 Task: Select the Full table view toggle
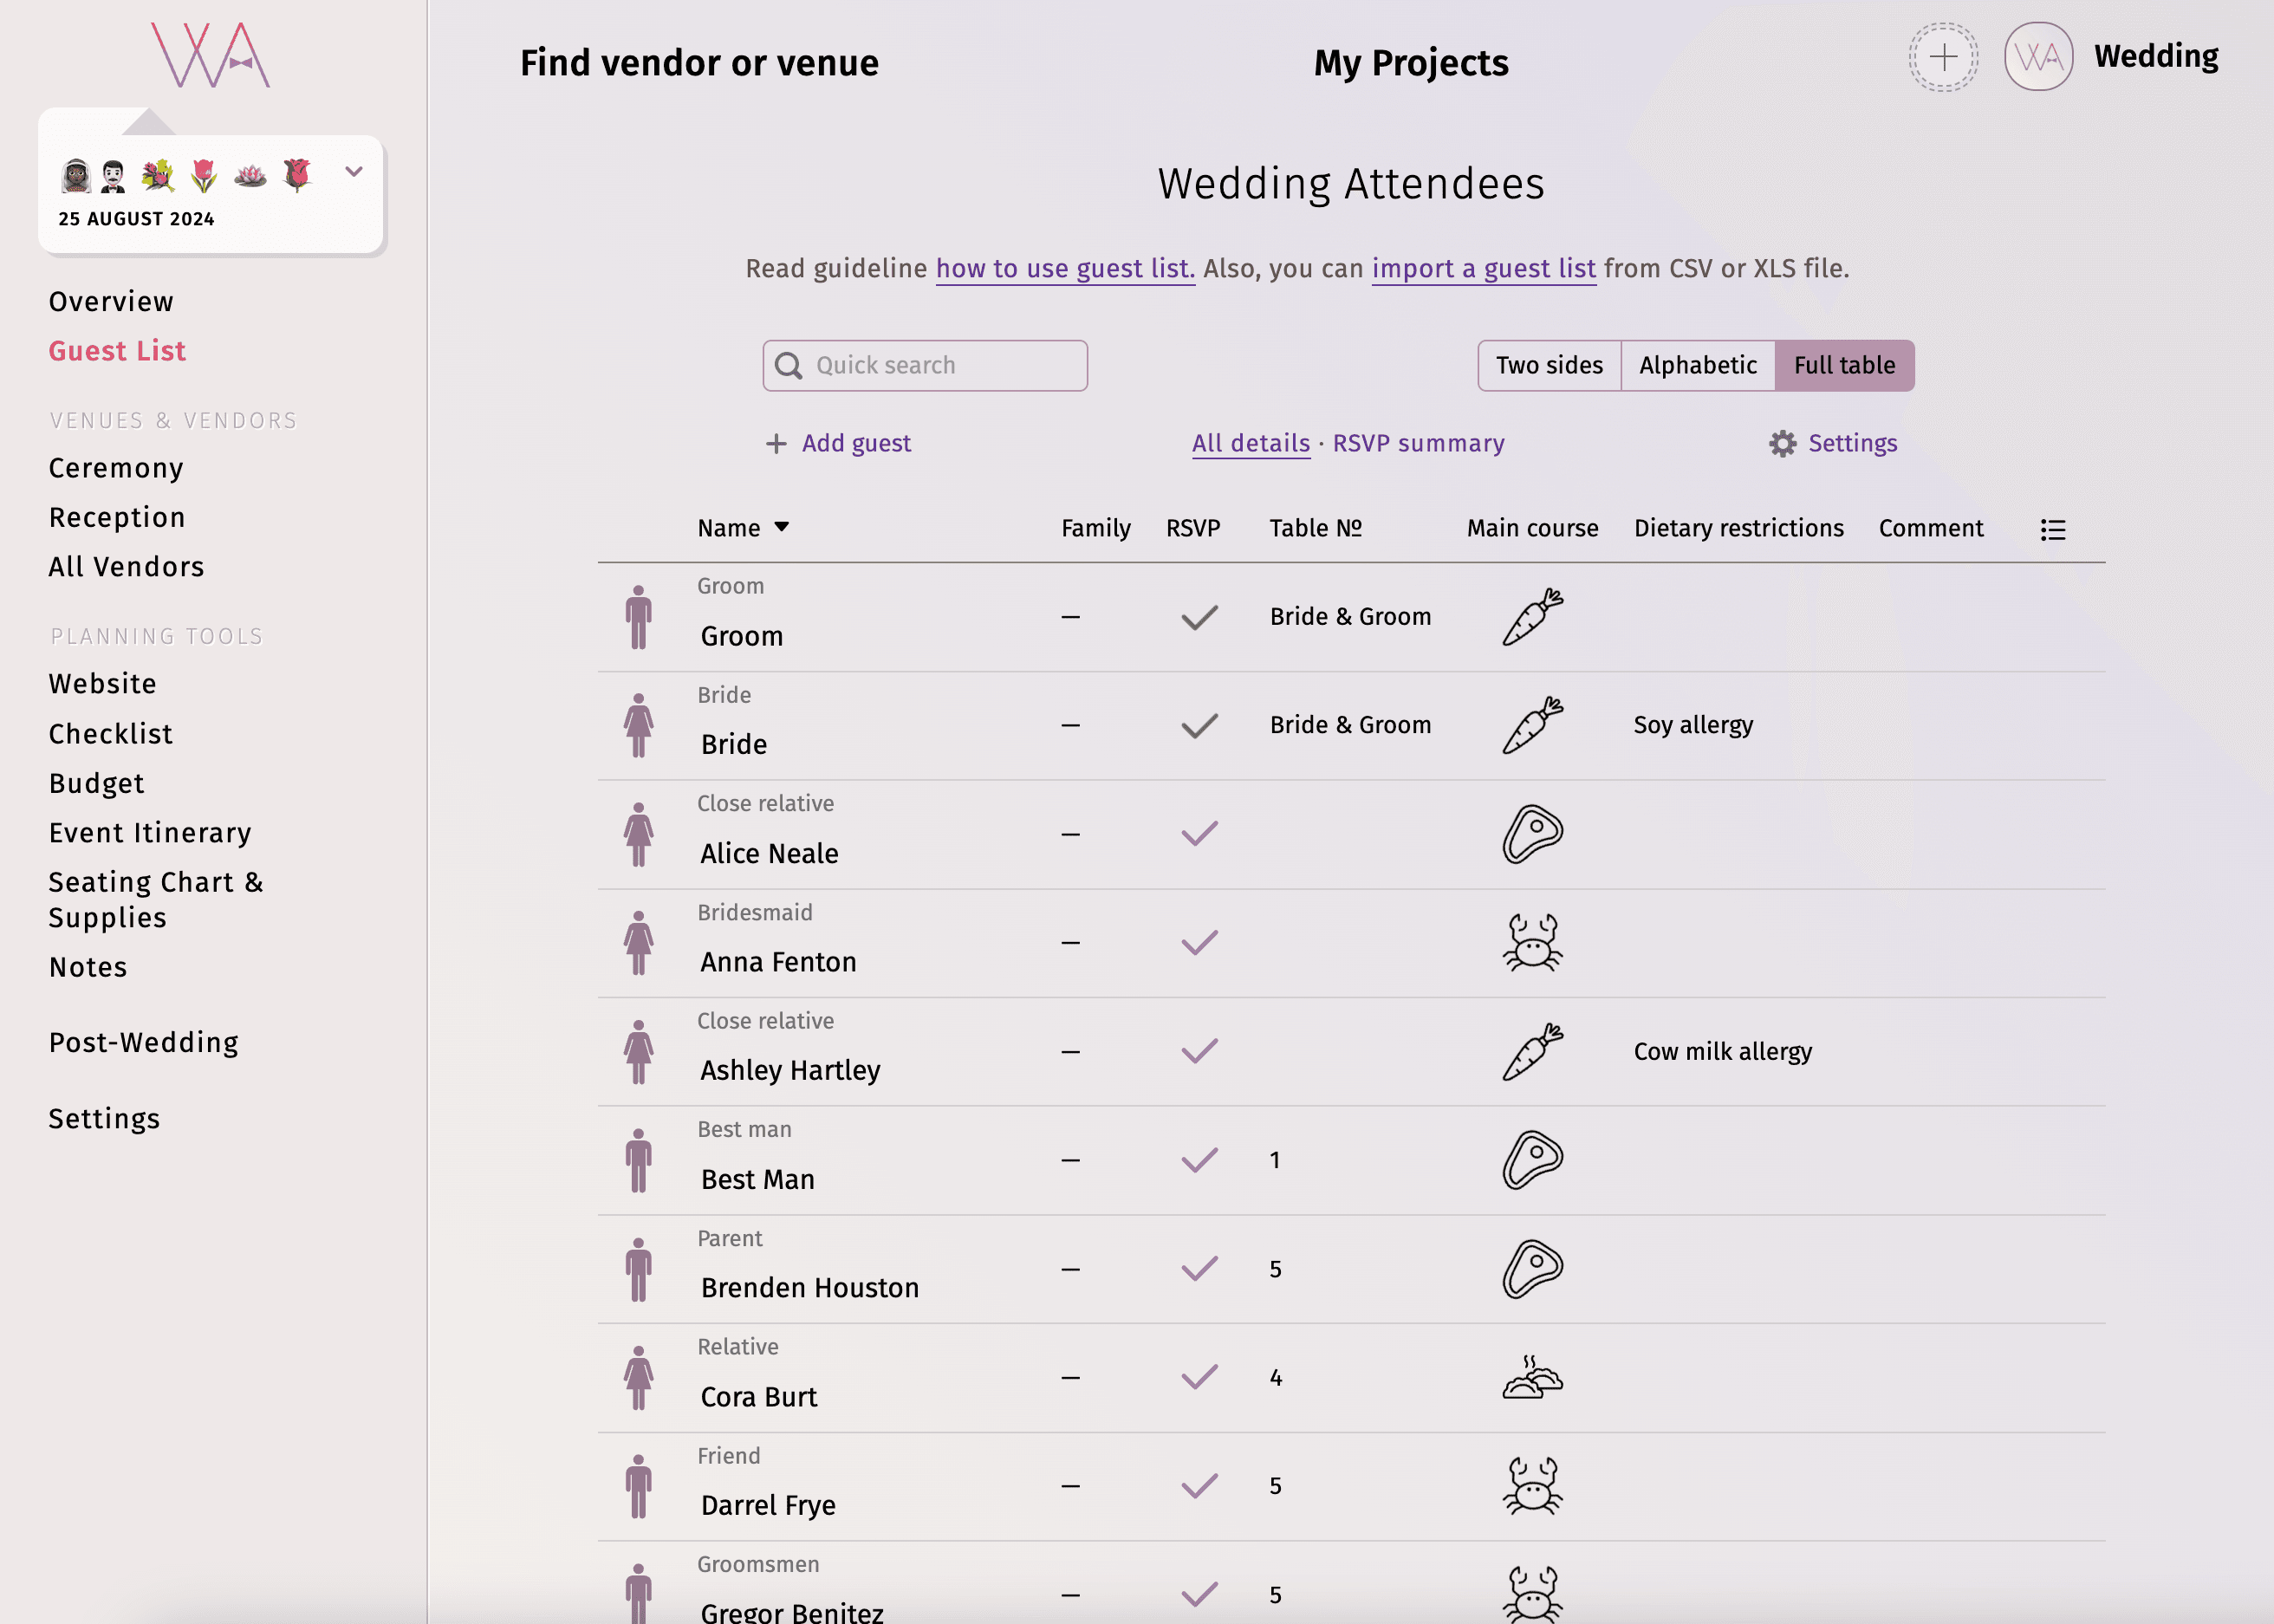(1843, 366)
